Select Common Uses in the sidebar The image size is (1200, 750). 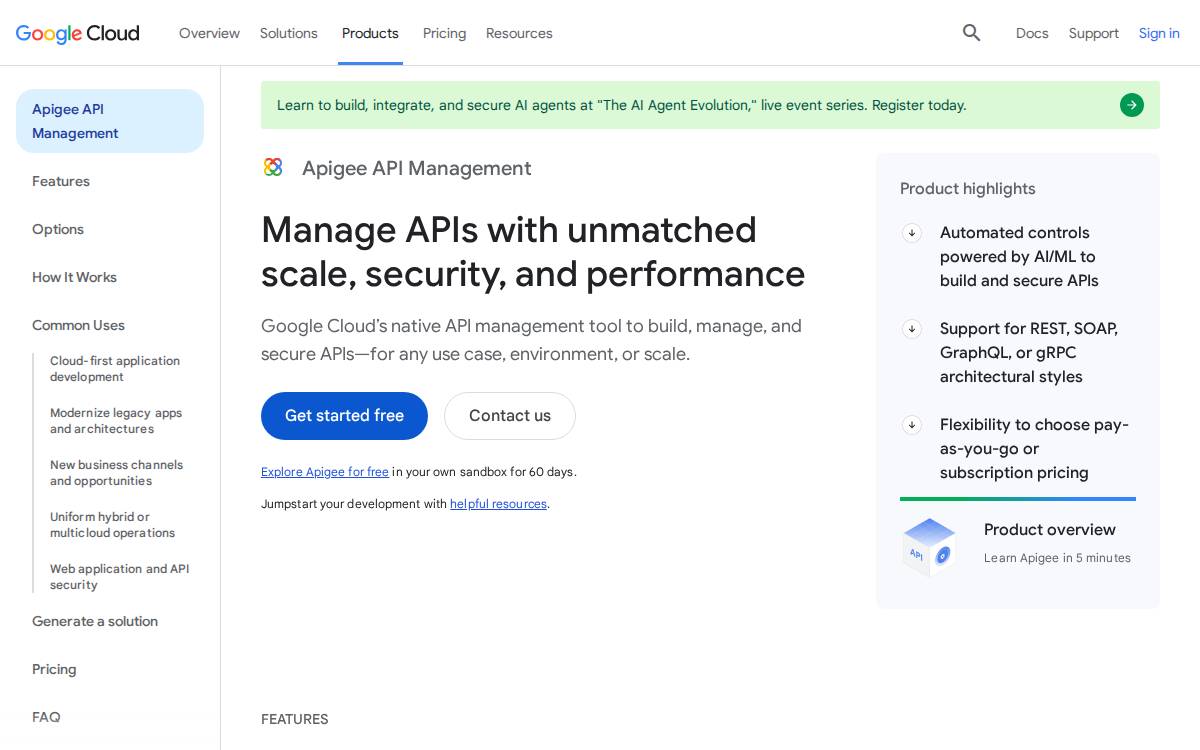(x=78, y=325)
